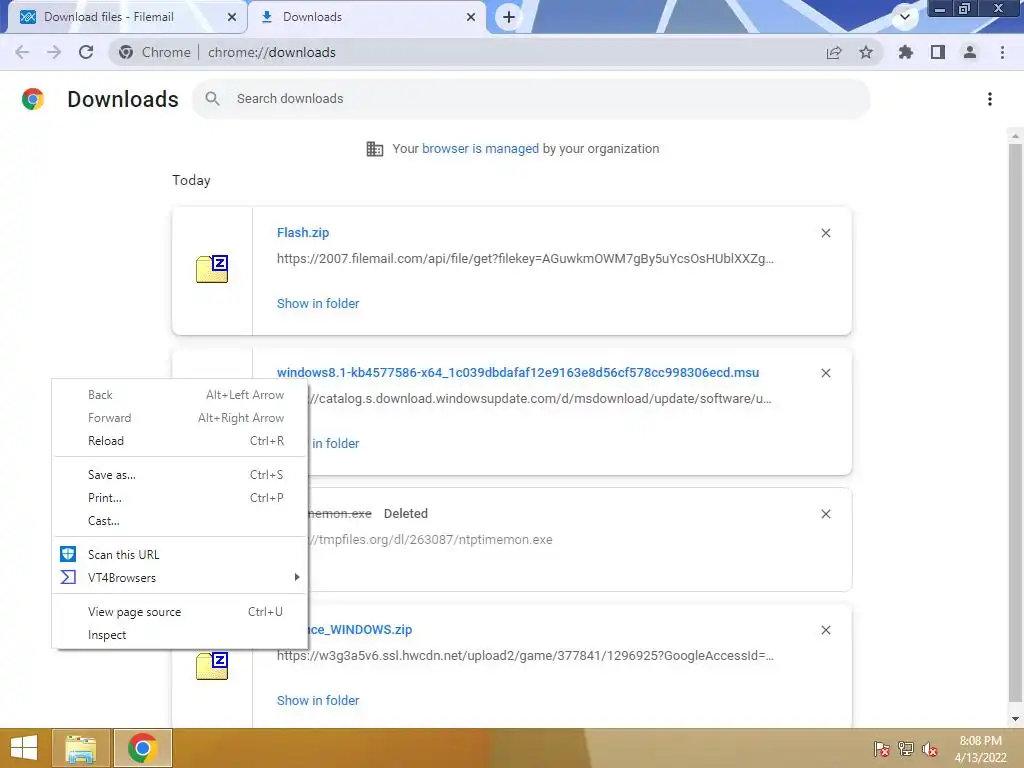Viewport: 1024px width, 768px height.
Task: Select Inspect from the context menu
Action: [x=180, y=635]
